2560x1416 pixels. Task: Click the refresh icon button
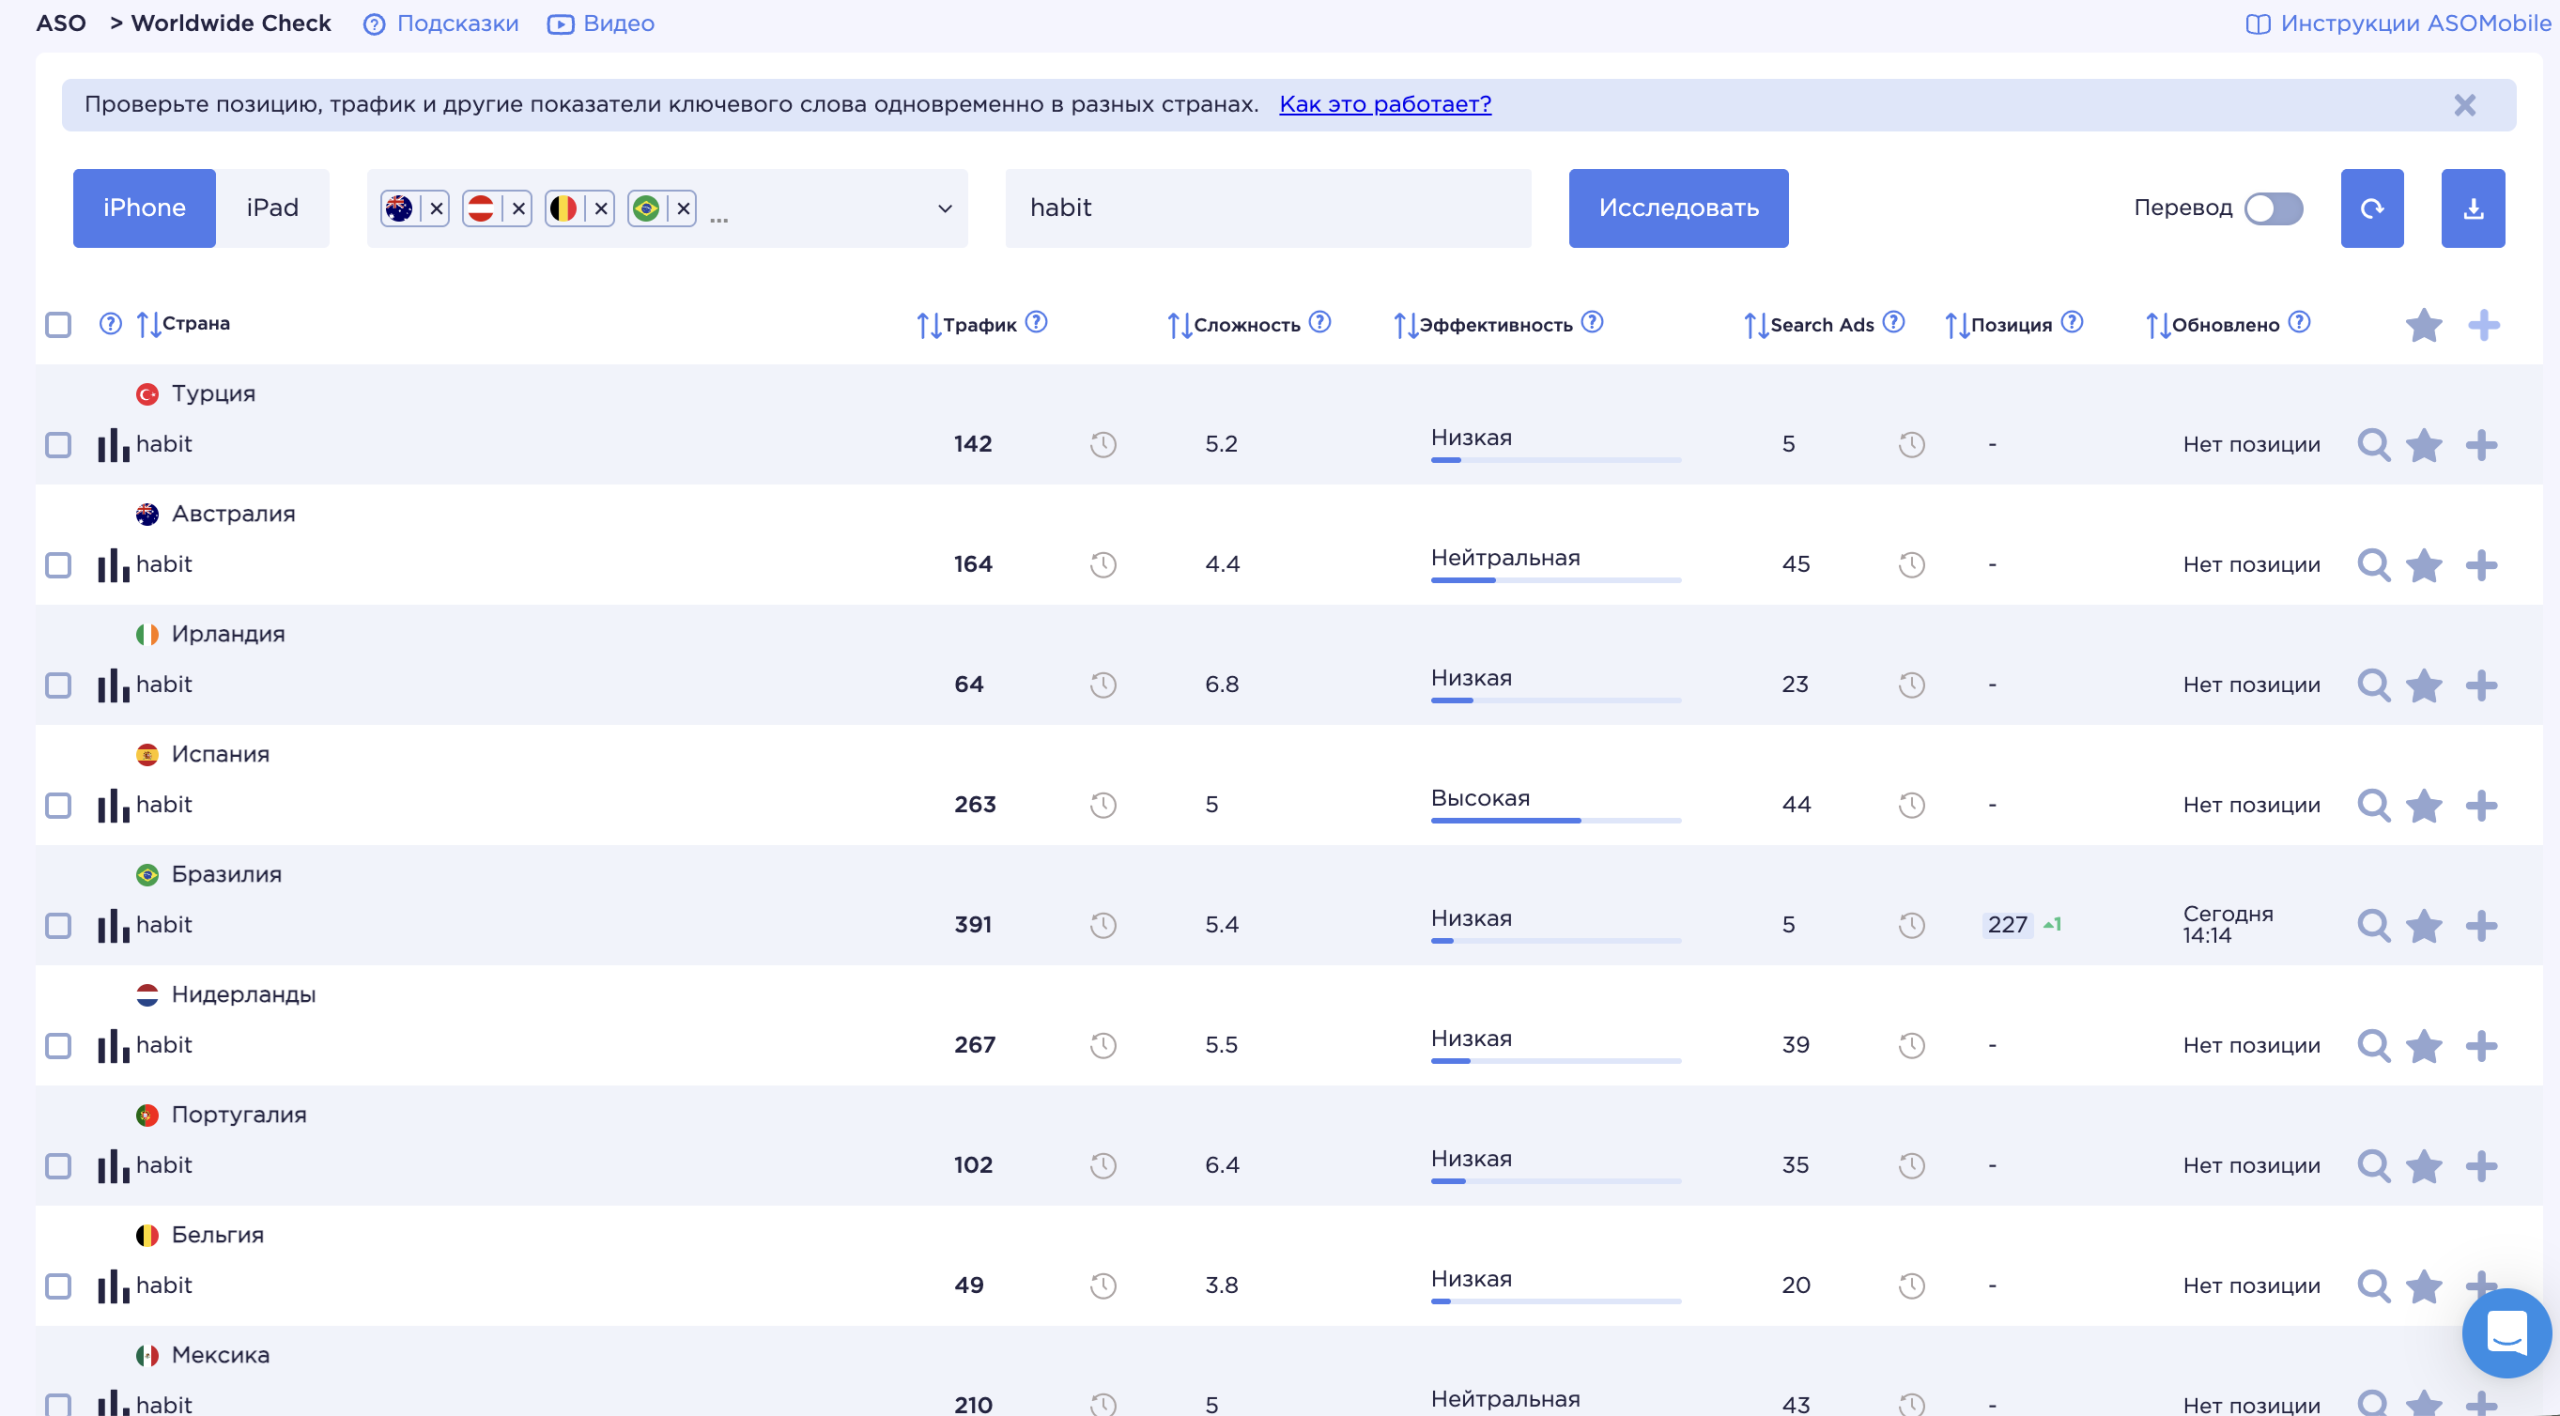[2371, 208]
